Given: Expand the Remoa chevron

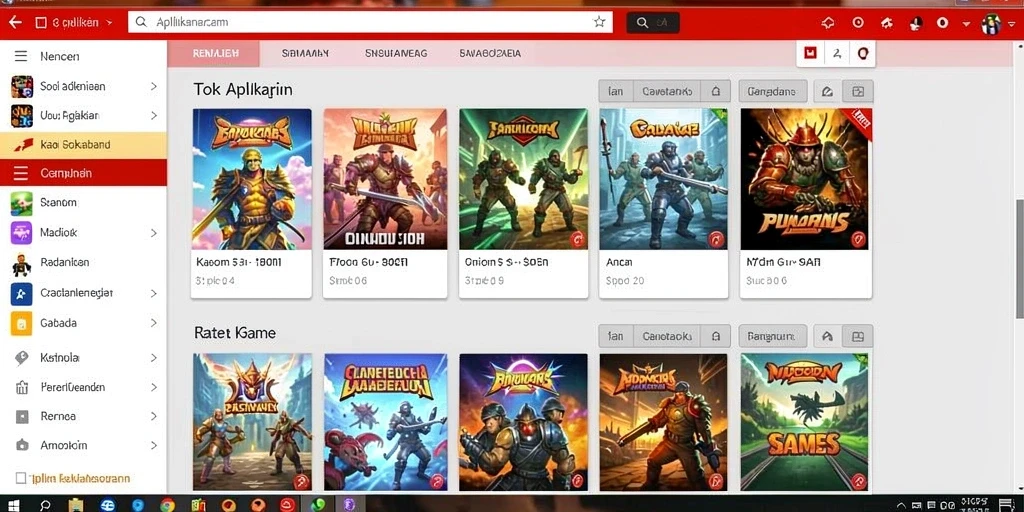Looking at the screenshot, I should pos(154,417).
